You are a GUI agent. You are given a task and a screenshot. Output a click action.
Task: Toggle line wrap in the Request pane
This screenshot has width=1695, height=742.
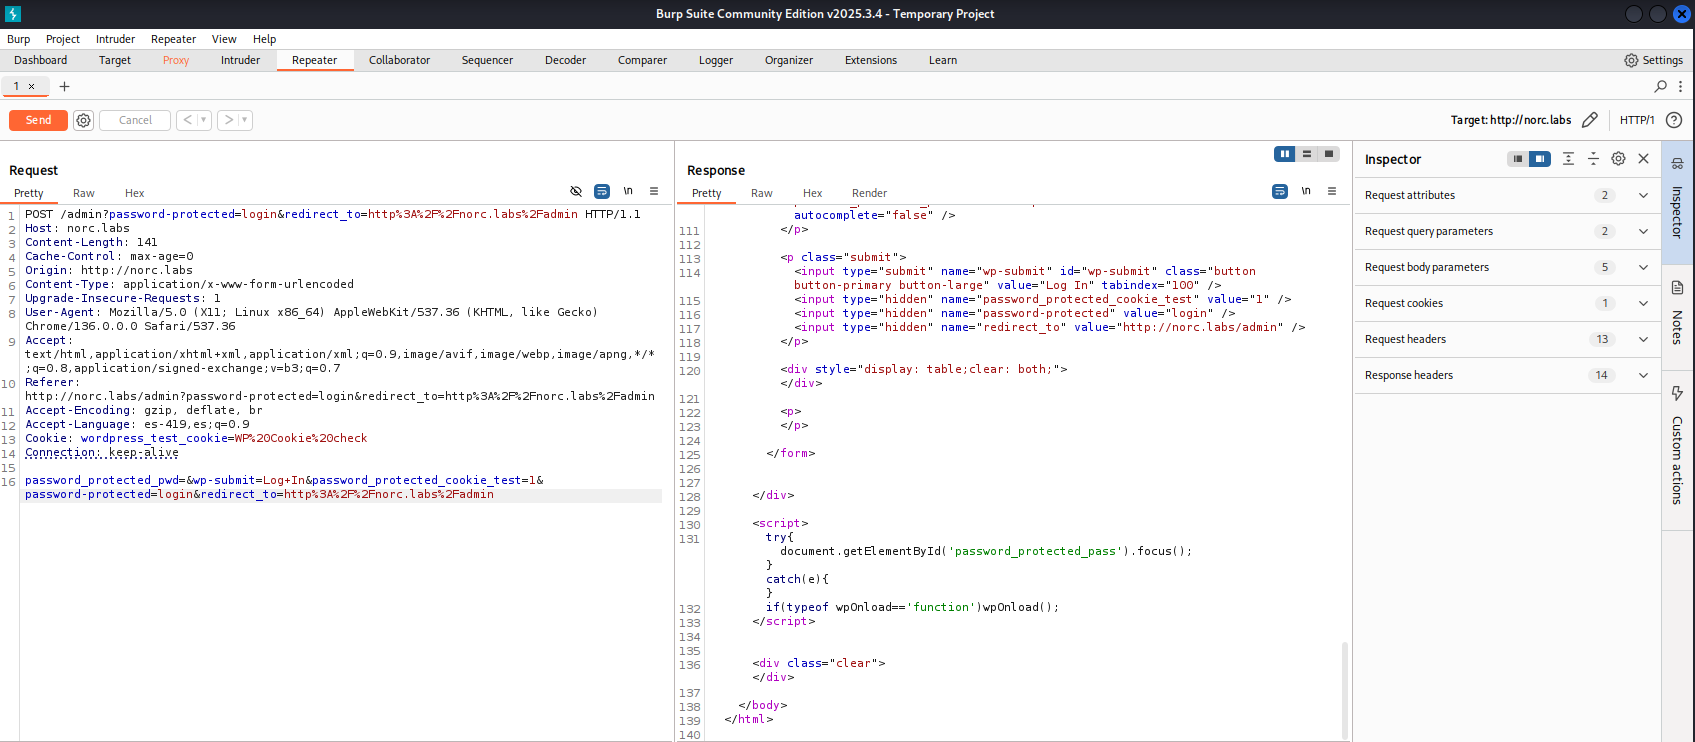602,191
